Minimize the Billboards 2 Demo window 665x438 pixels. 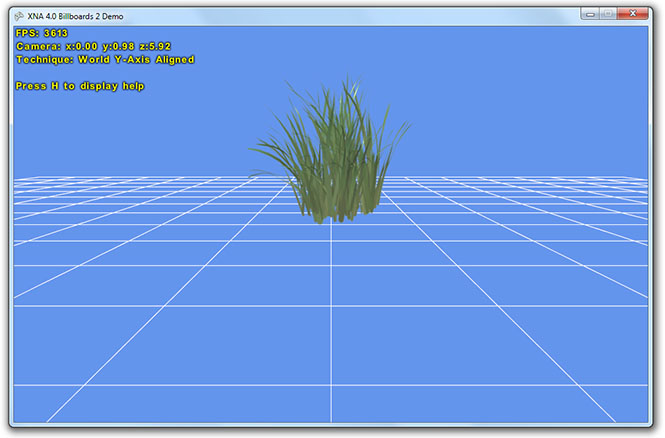click(590, 14)
